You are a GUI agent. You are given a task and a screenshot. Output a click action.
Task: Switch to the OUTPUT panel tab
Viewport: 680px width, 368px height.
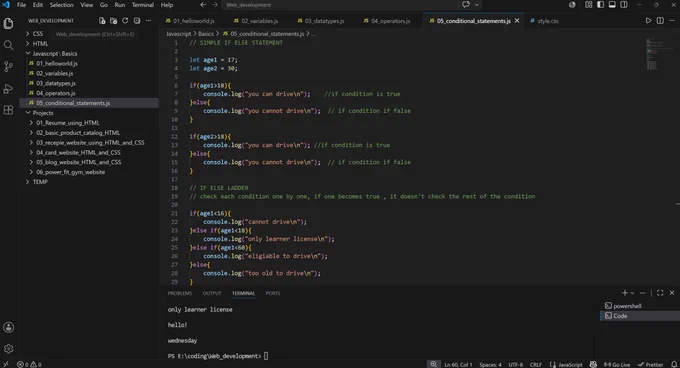coord(212,293)
